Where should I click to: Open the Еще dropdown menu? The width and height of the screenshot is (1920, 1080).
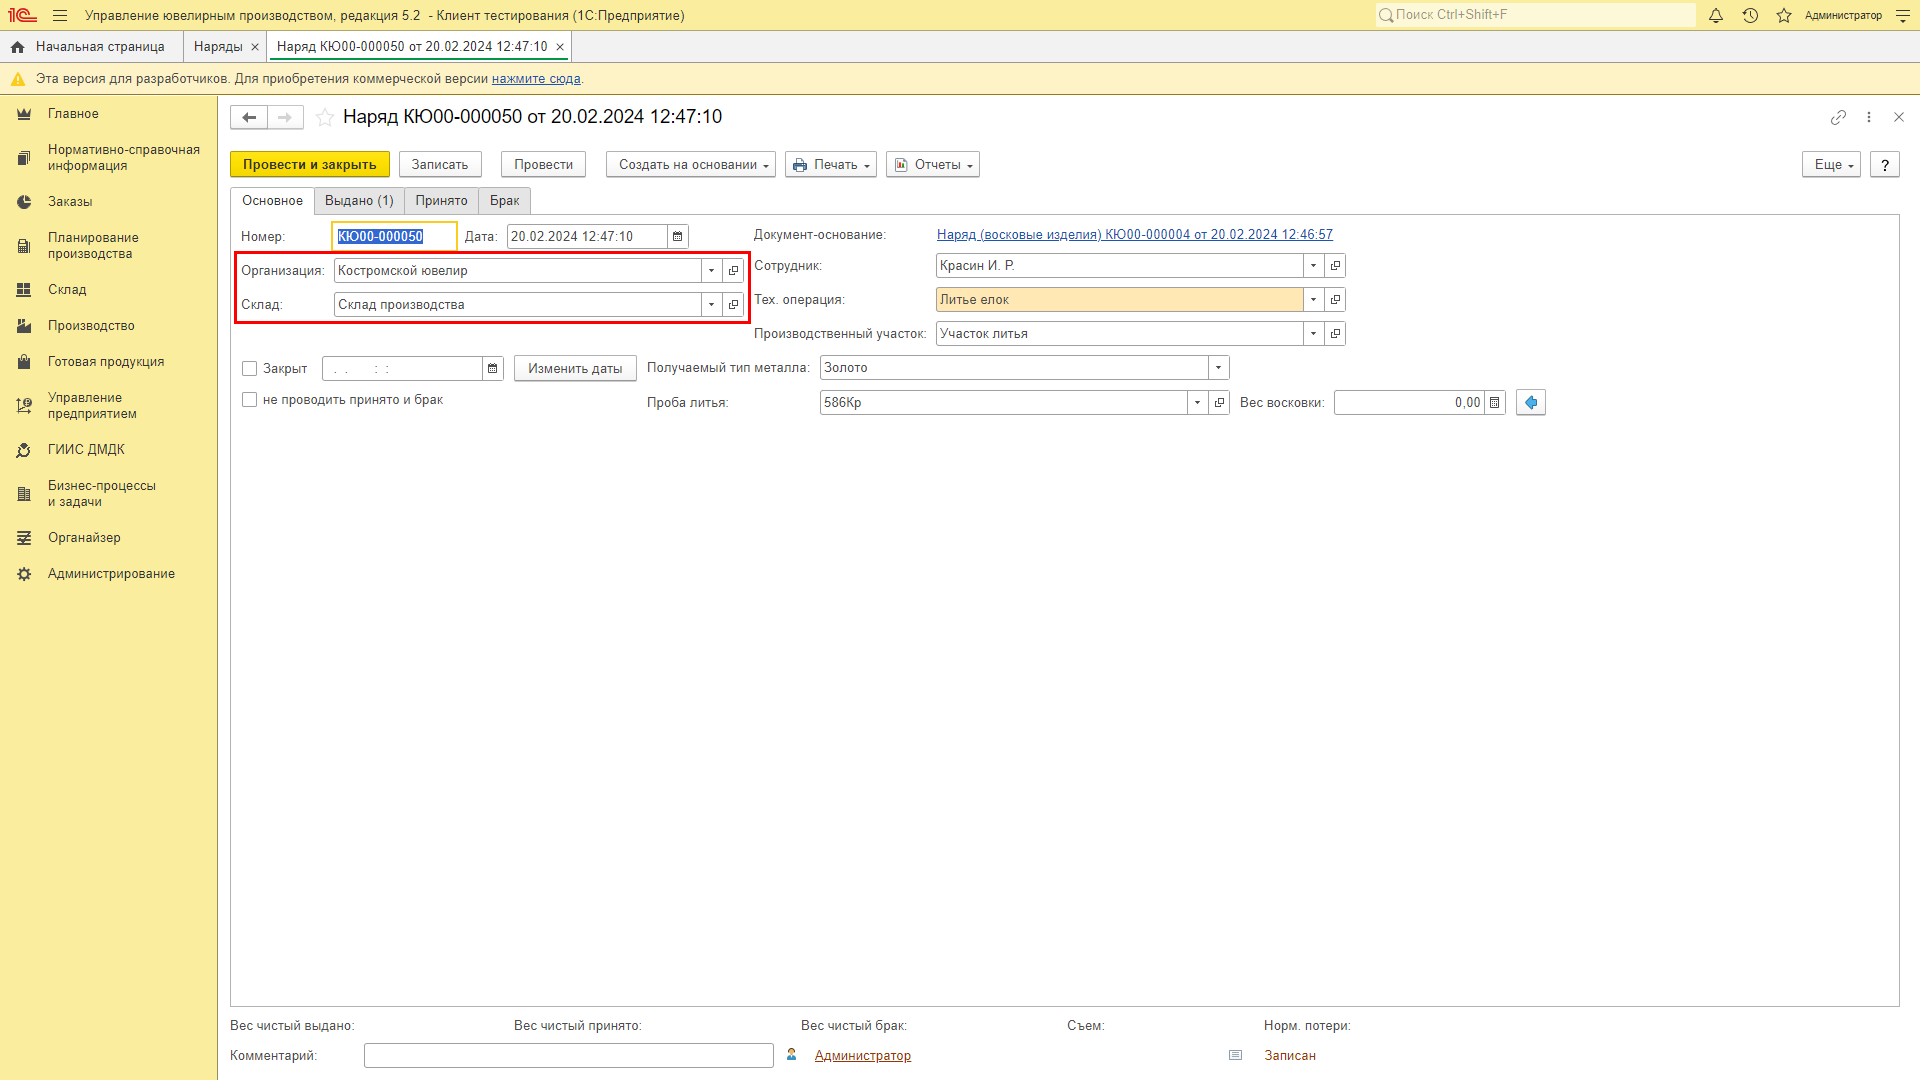pos(1832,165)
